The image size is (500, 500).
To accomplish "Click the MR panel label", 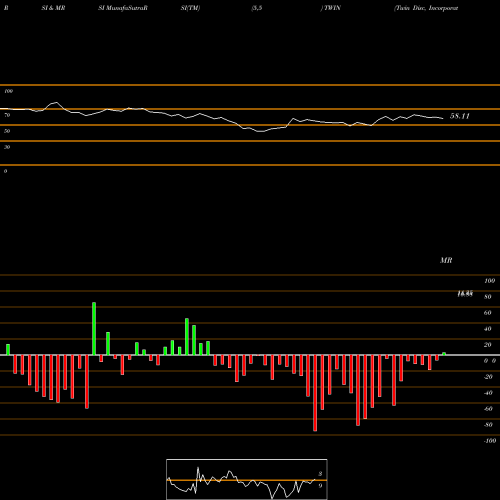I will click(x=446, y=260).
